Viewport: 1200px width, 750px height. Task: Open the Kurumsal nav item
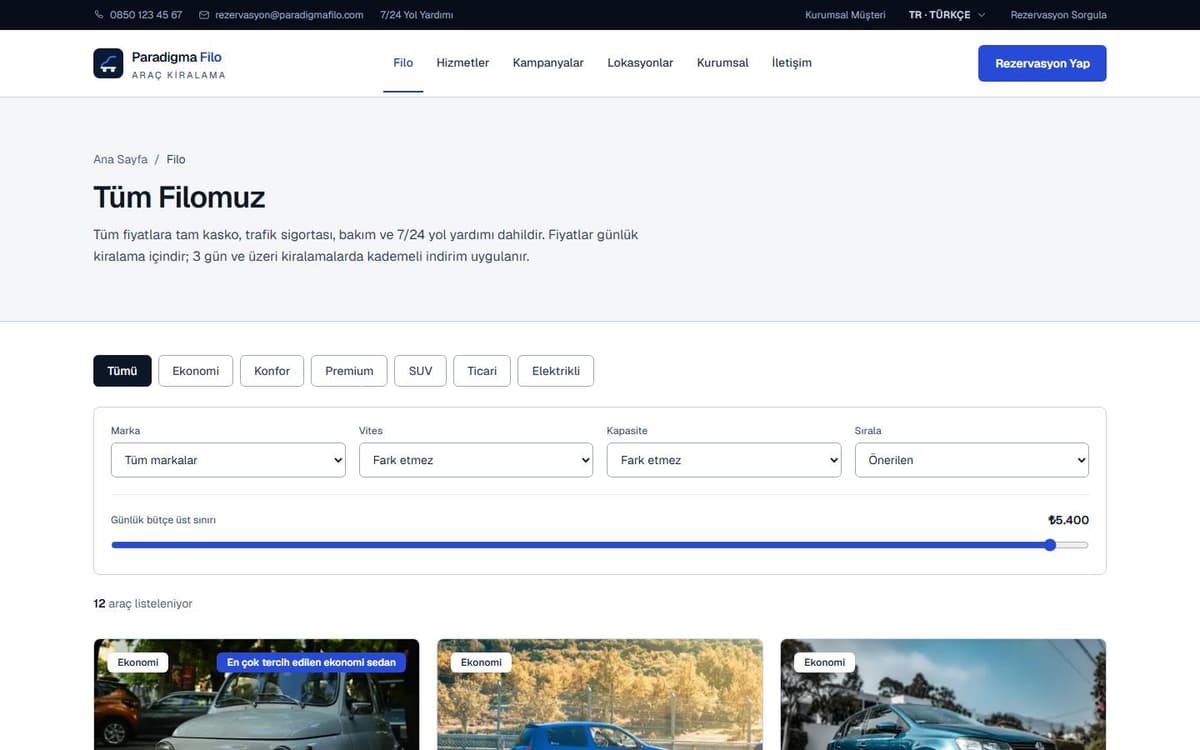(723, 63)
